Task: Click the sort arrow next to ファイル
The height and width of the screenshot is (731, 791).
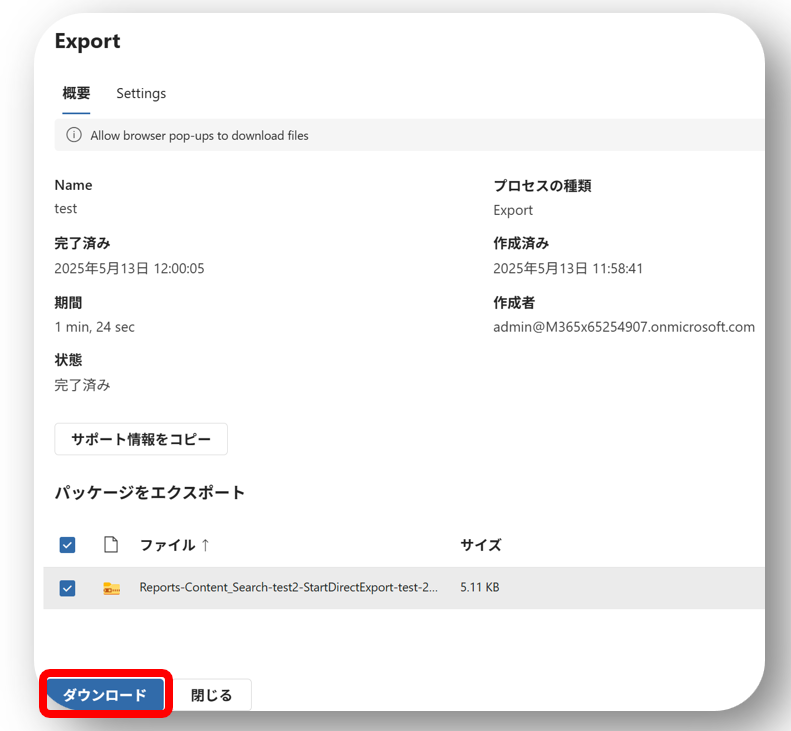Action: coord(205,545)
